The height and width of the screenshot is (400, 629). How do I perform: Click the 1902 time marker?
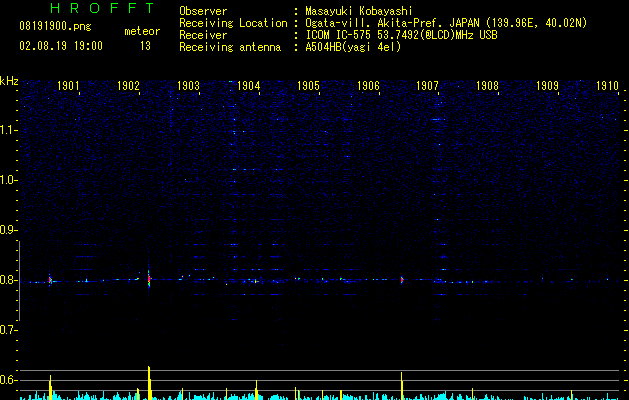click(x=128, y=85)
